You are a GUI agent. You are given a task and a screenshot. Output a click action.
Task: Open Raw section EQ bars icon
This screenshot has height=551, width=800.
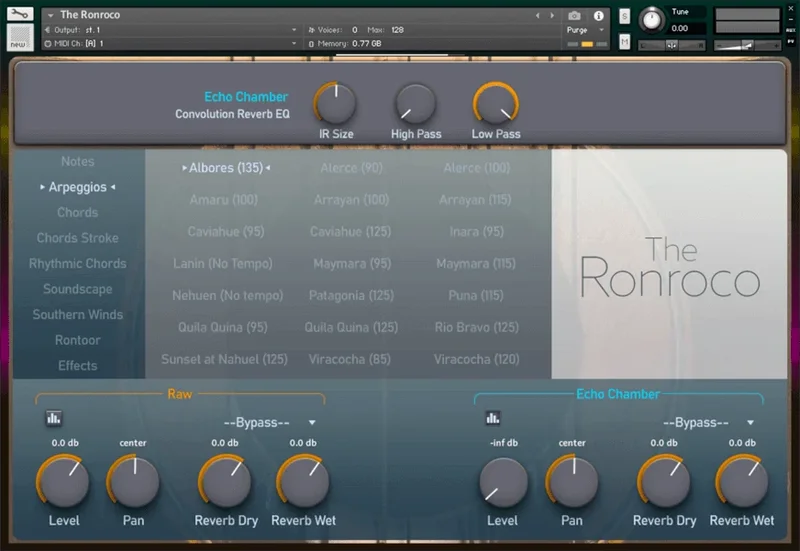pos(54,418)
